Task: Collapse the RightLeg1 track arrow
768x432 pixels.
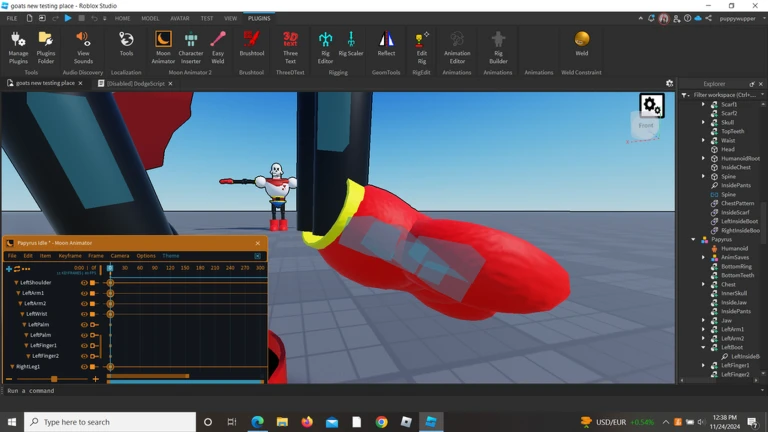Action: tap(12, 366)
